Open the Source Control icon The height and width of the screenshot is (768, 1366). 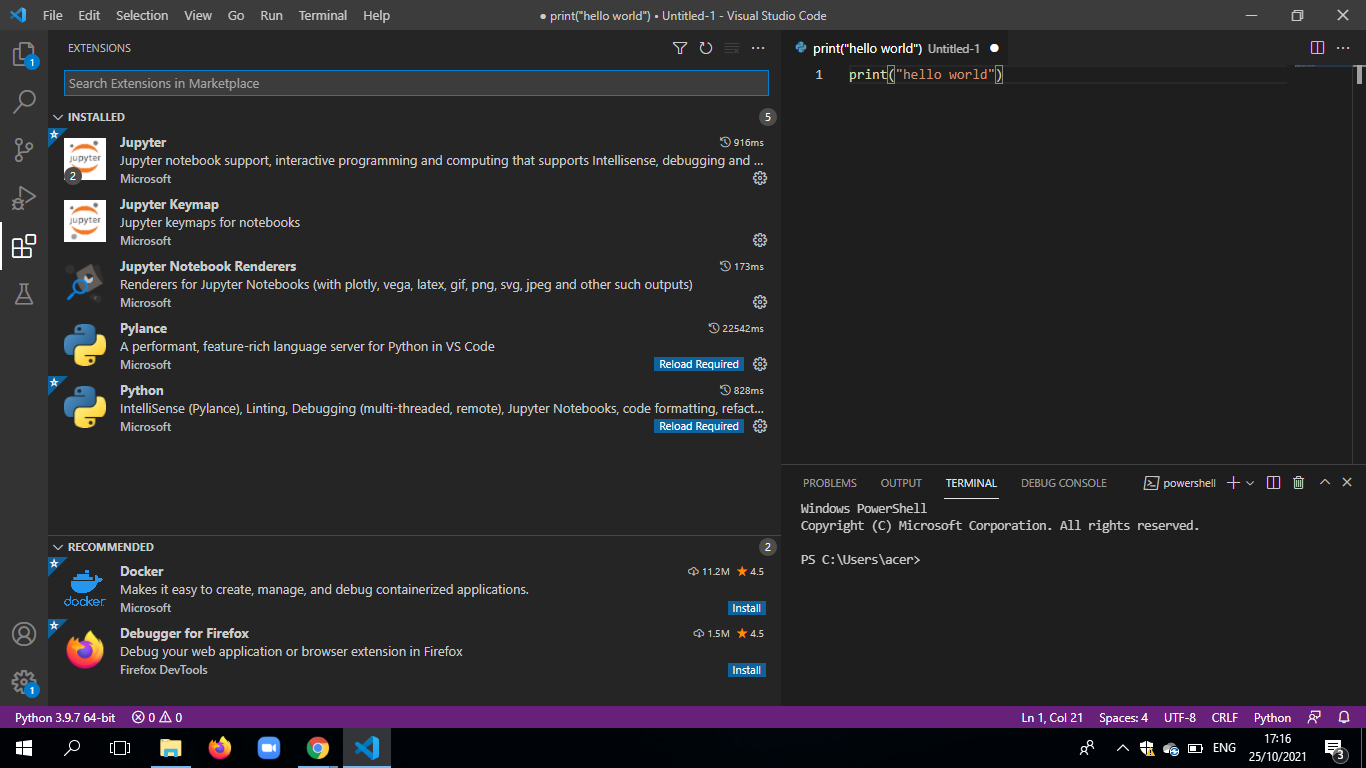tap(24, 149)
